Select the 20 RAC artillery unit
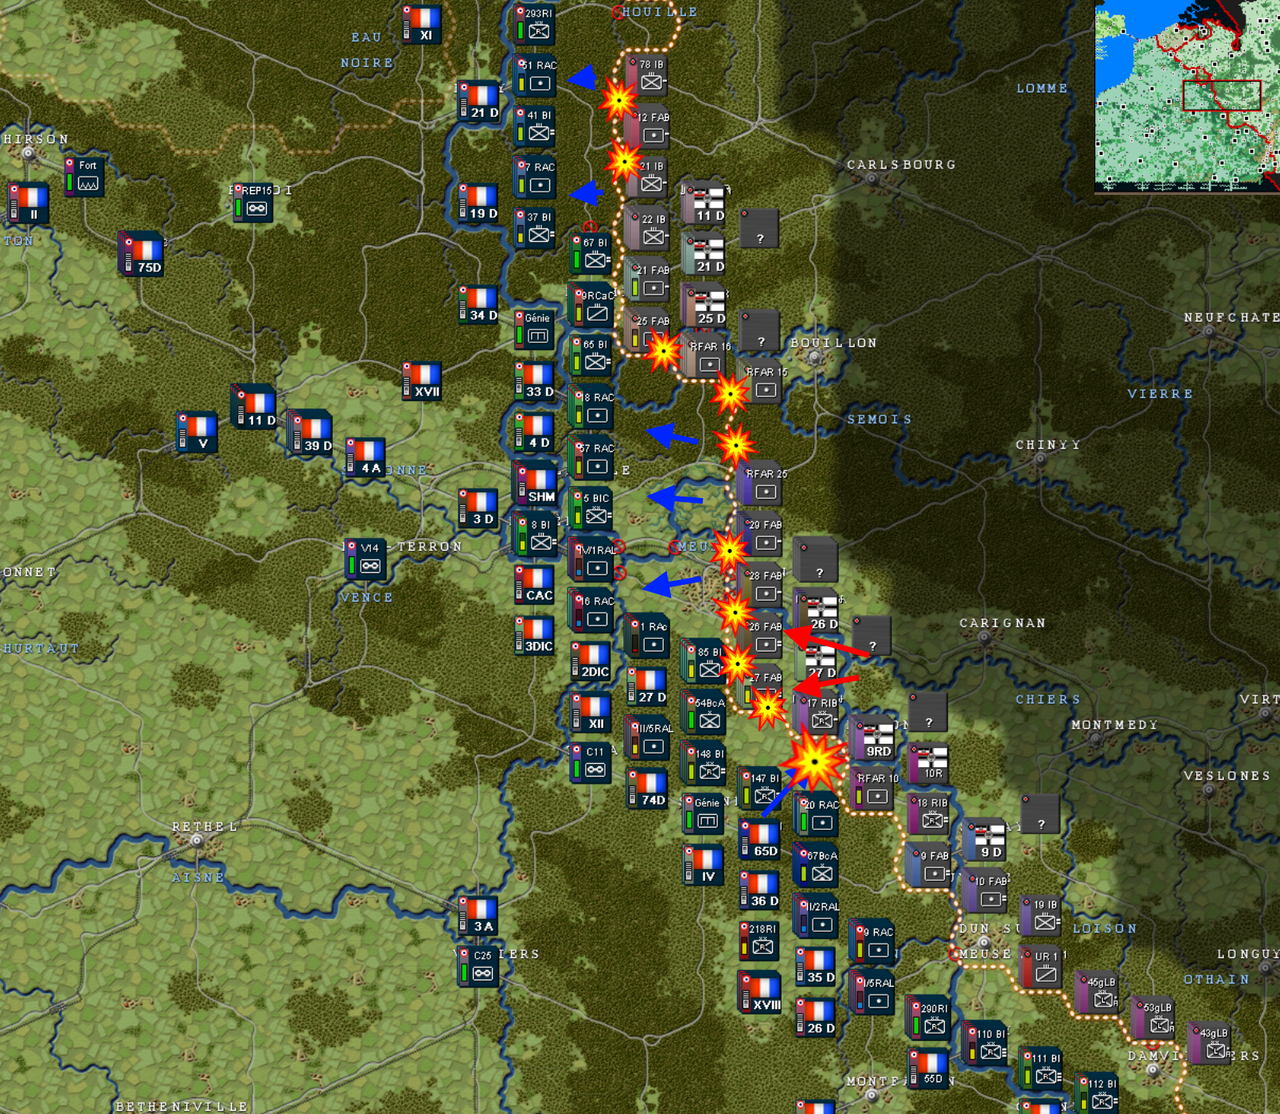The image size is (1280, 1114). (817, 815)
